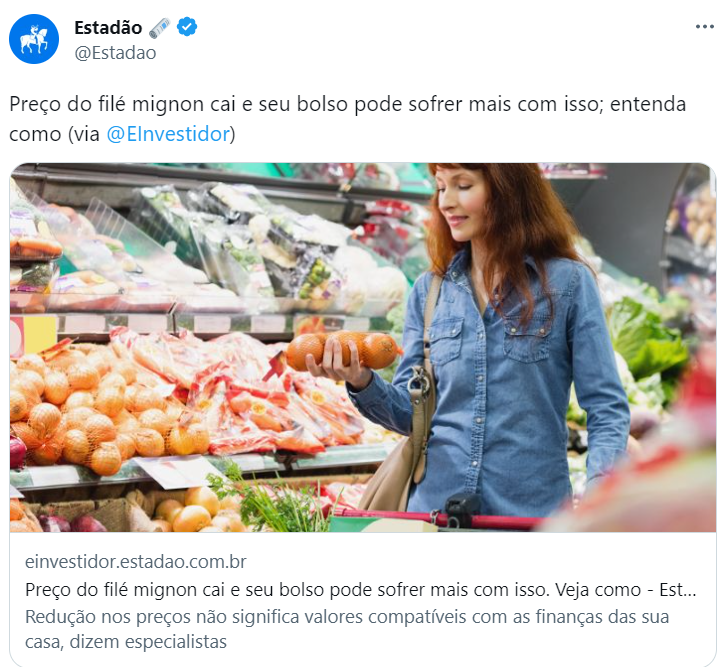Open the @EInvestidor mention link
Image resolution: width=725 pixels, height=667 pixels.
click(x=168, y=134)
